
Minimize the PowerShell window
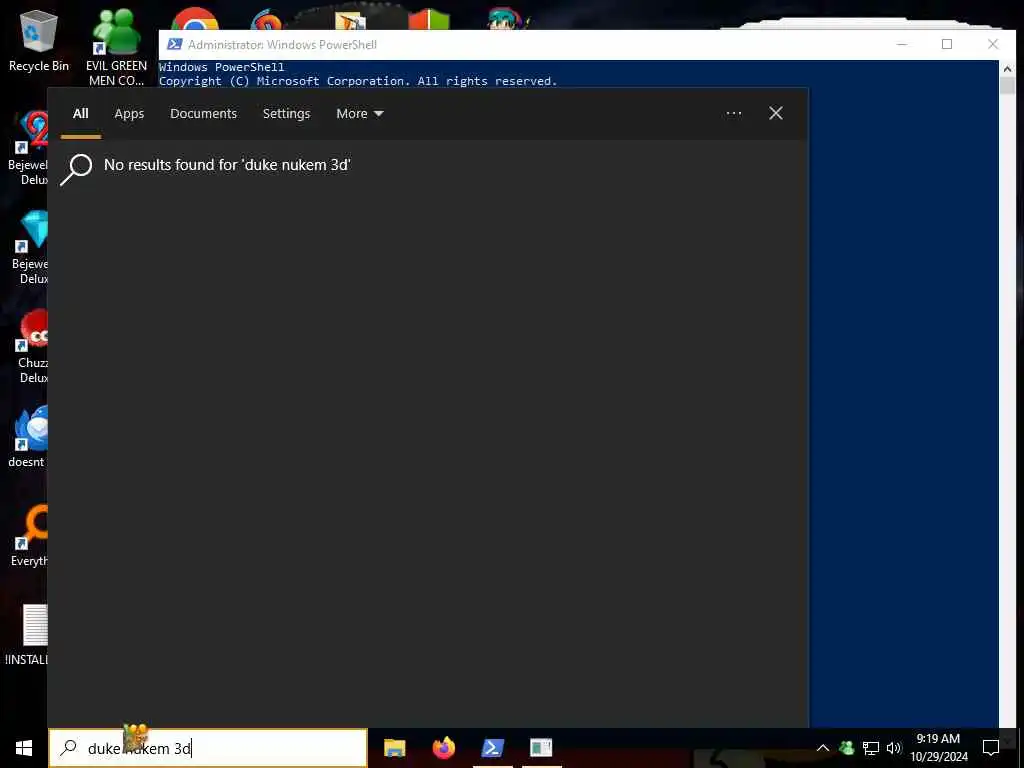[x=902, y=44]
